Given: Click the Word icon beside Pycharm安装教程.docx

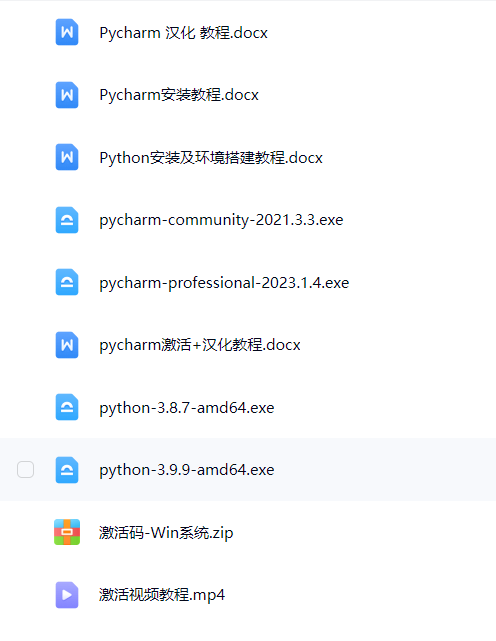Looking at the screenshot, I should 67,95.
